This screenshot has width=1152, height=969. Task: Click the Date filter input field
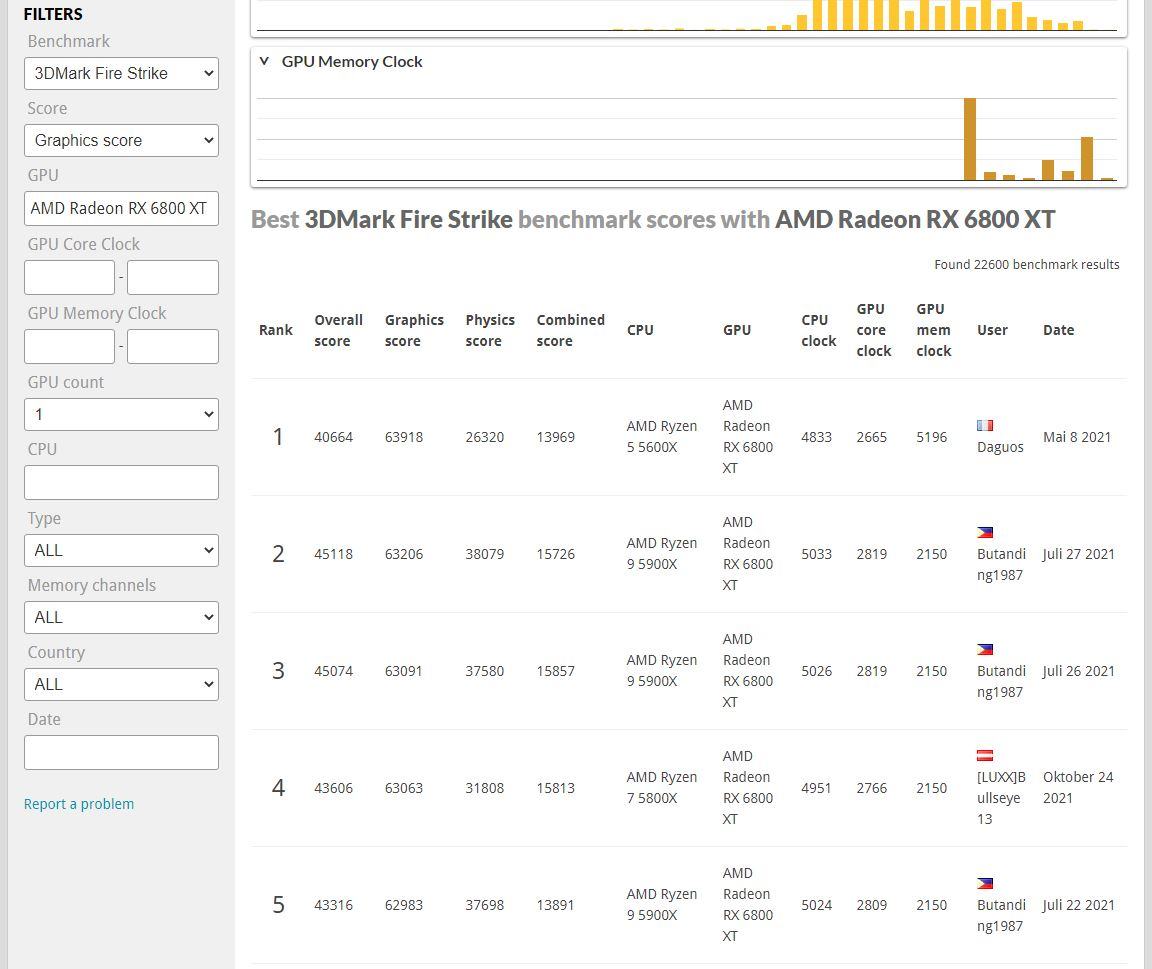[x=121, y=752]
